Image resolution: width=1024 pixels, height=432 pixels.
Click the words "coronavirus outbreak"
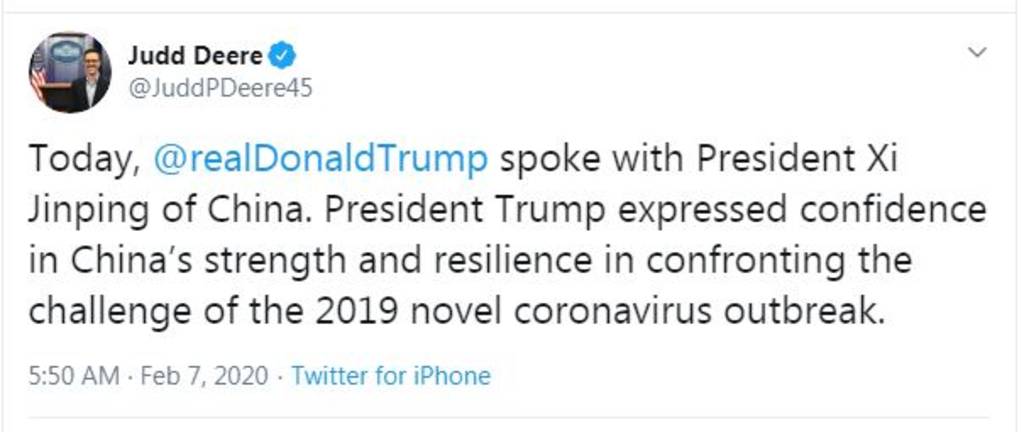700,312
